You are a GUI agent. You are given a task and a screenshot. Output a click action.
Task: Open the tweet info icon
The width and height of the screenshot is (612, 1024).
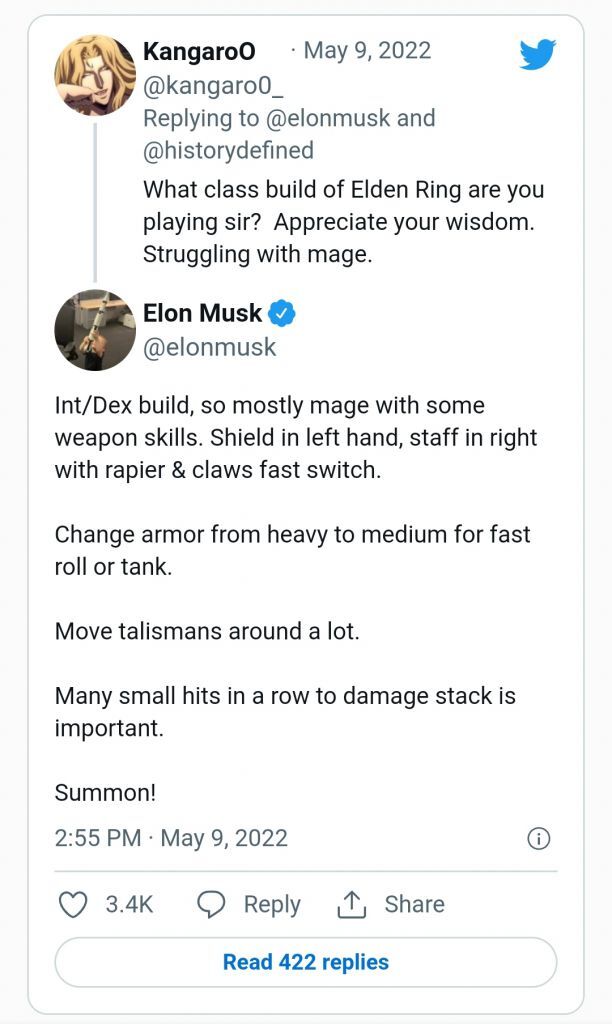[538, 838]
